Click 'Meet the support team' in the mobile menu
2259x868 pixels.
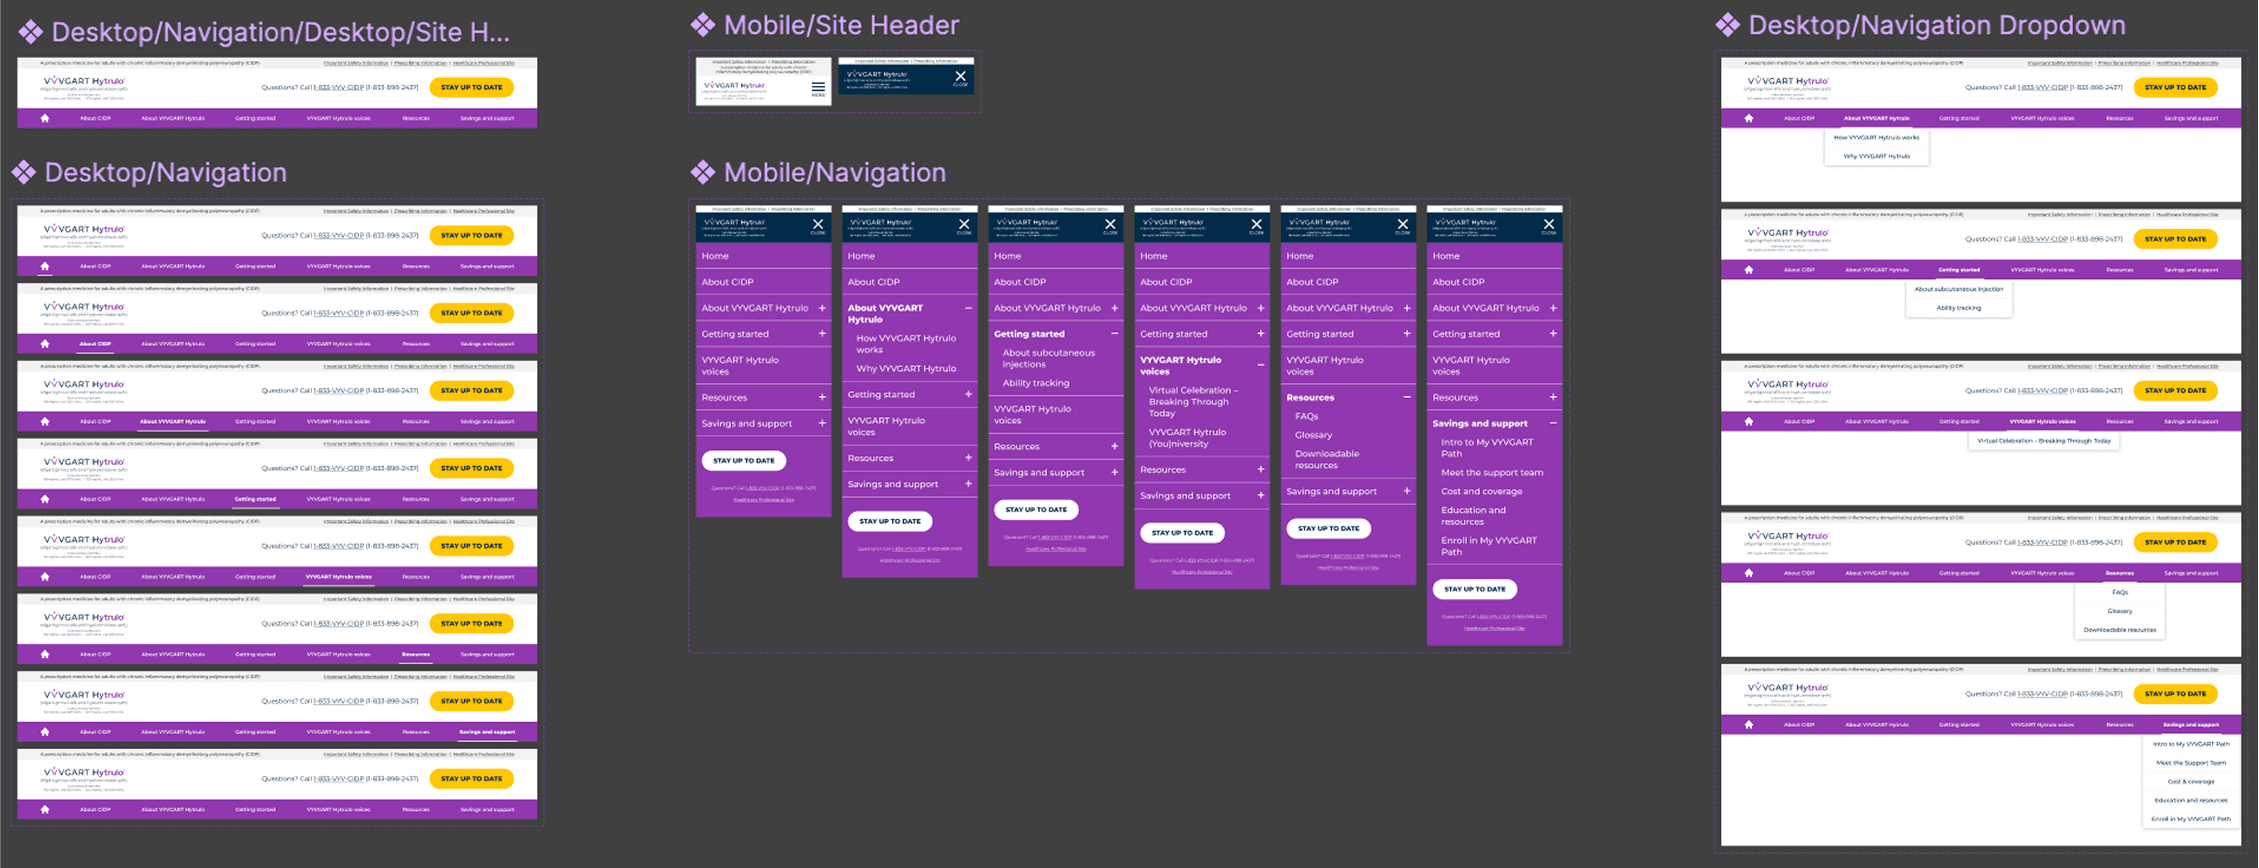point(1491,472)
